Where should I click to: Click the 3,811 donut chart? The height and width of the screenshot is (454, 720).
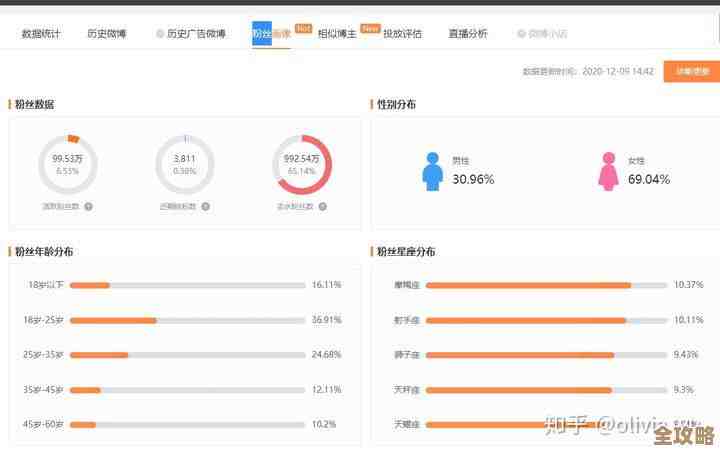coord(185,164)
